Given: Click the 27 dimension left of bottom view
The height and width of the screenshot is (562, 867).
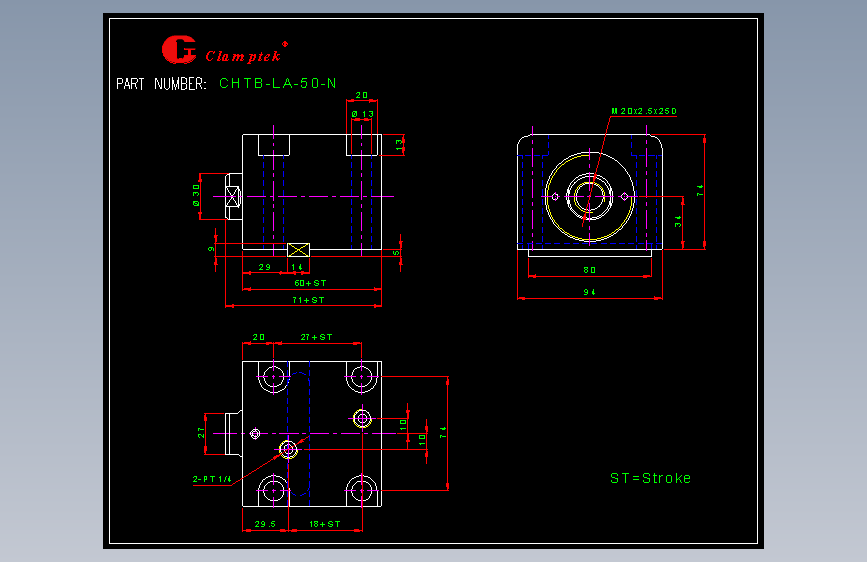Looking at the screenshot, I should [x=201, y=433].
